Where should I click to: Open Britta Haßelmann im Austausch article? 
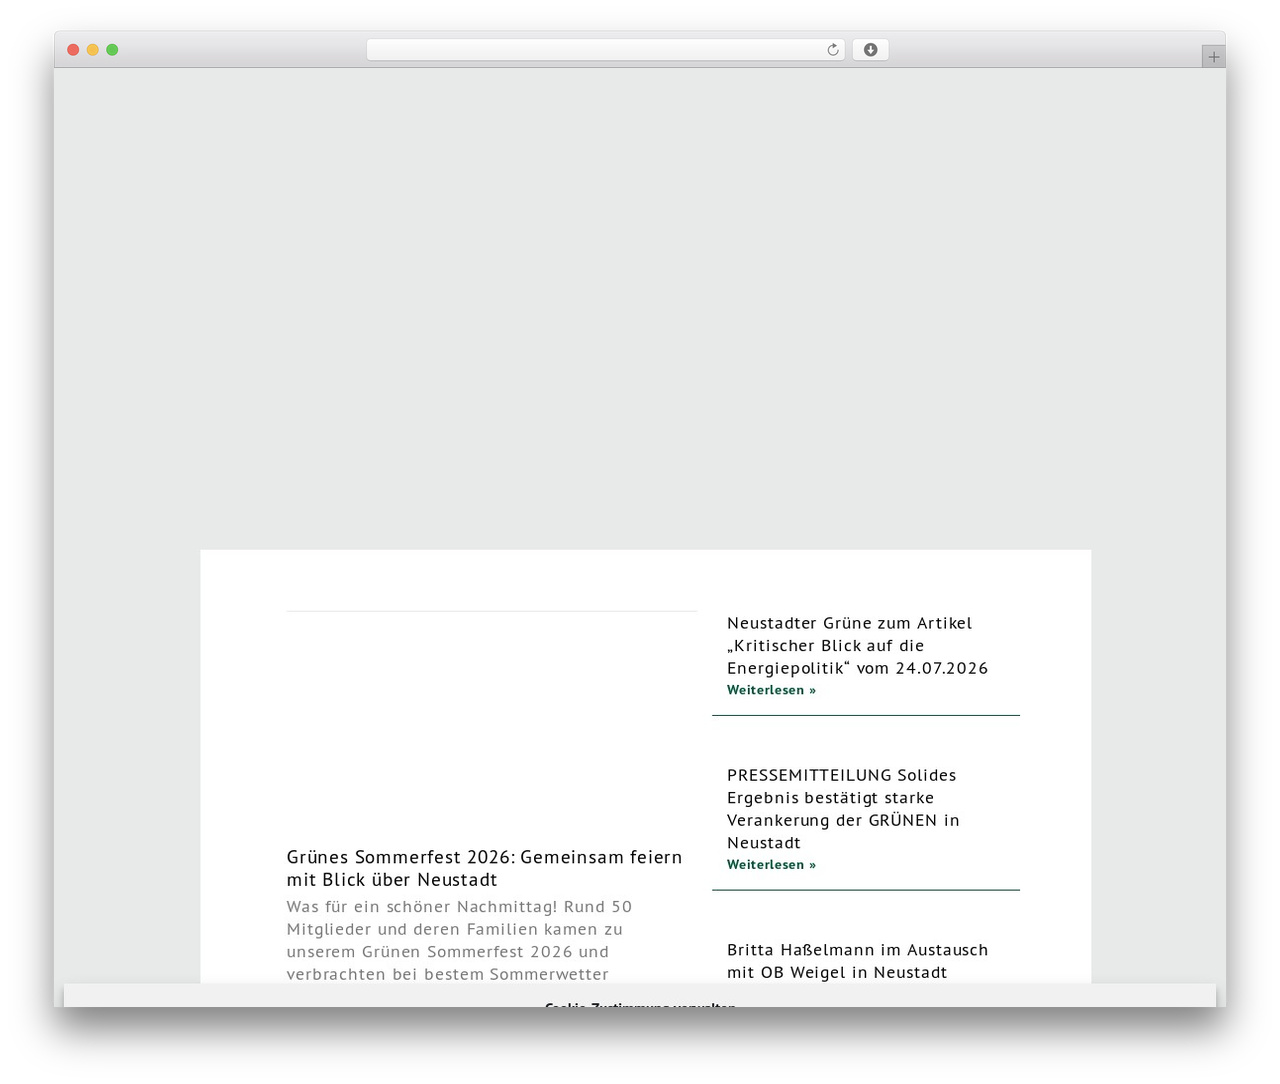pos(857,961)
